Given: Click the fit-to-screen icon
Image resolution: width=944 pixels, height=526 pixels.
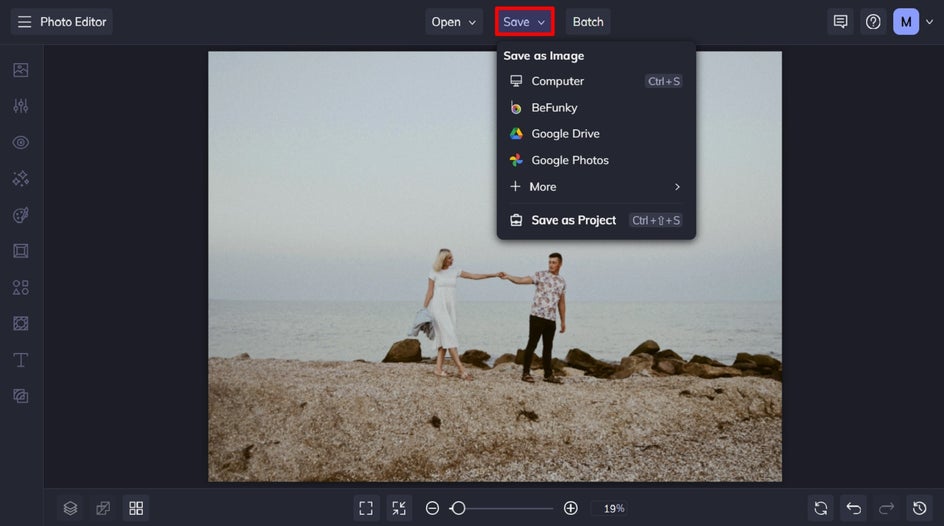Looking at the screenshot, I should [366, 509].
